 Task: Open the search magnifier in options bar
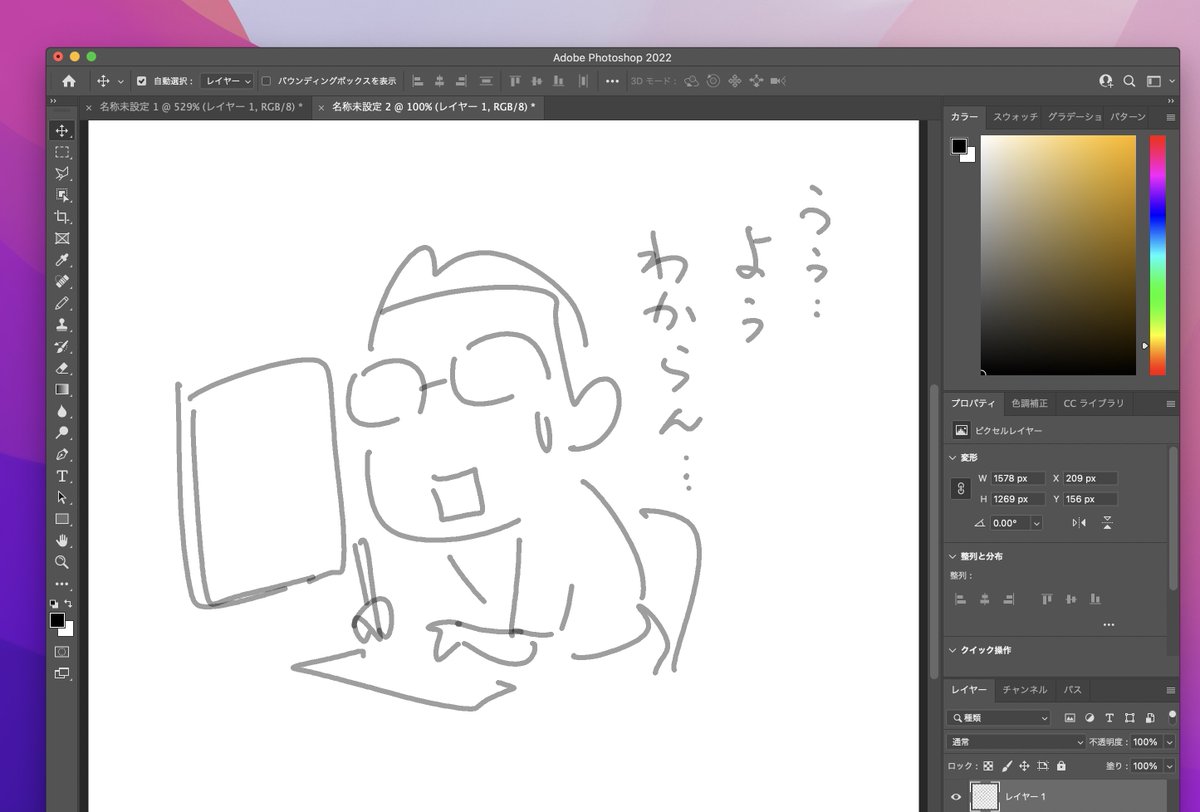click(1129, 81)
